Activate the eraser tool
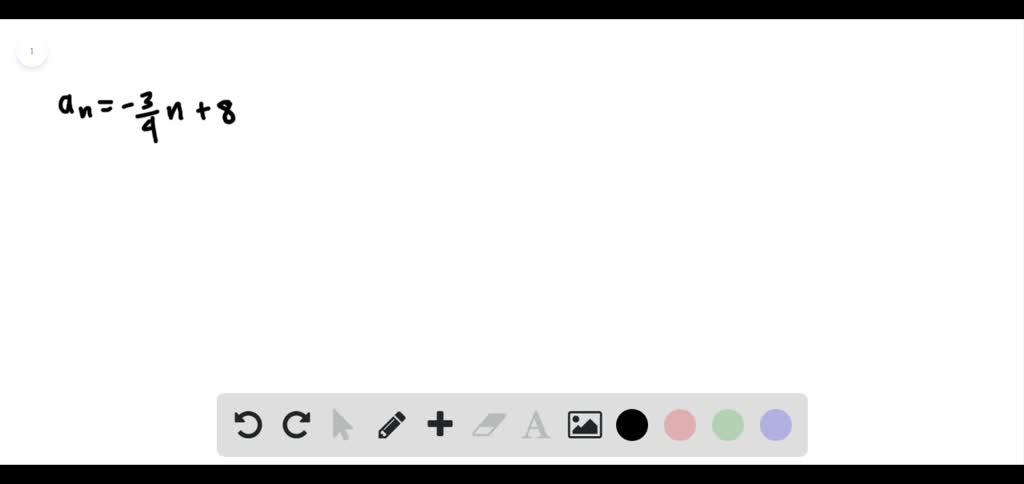The height and width of the screenshot is (484, 1024). tap(488, 425)
